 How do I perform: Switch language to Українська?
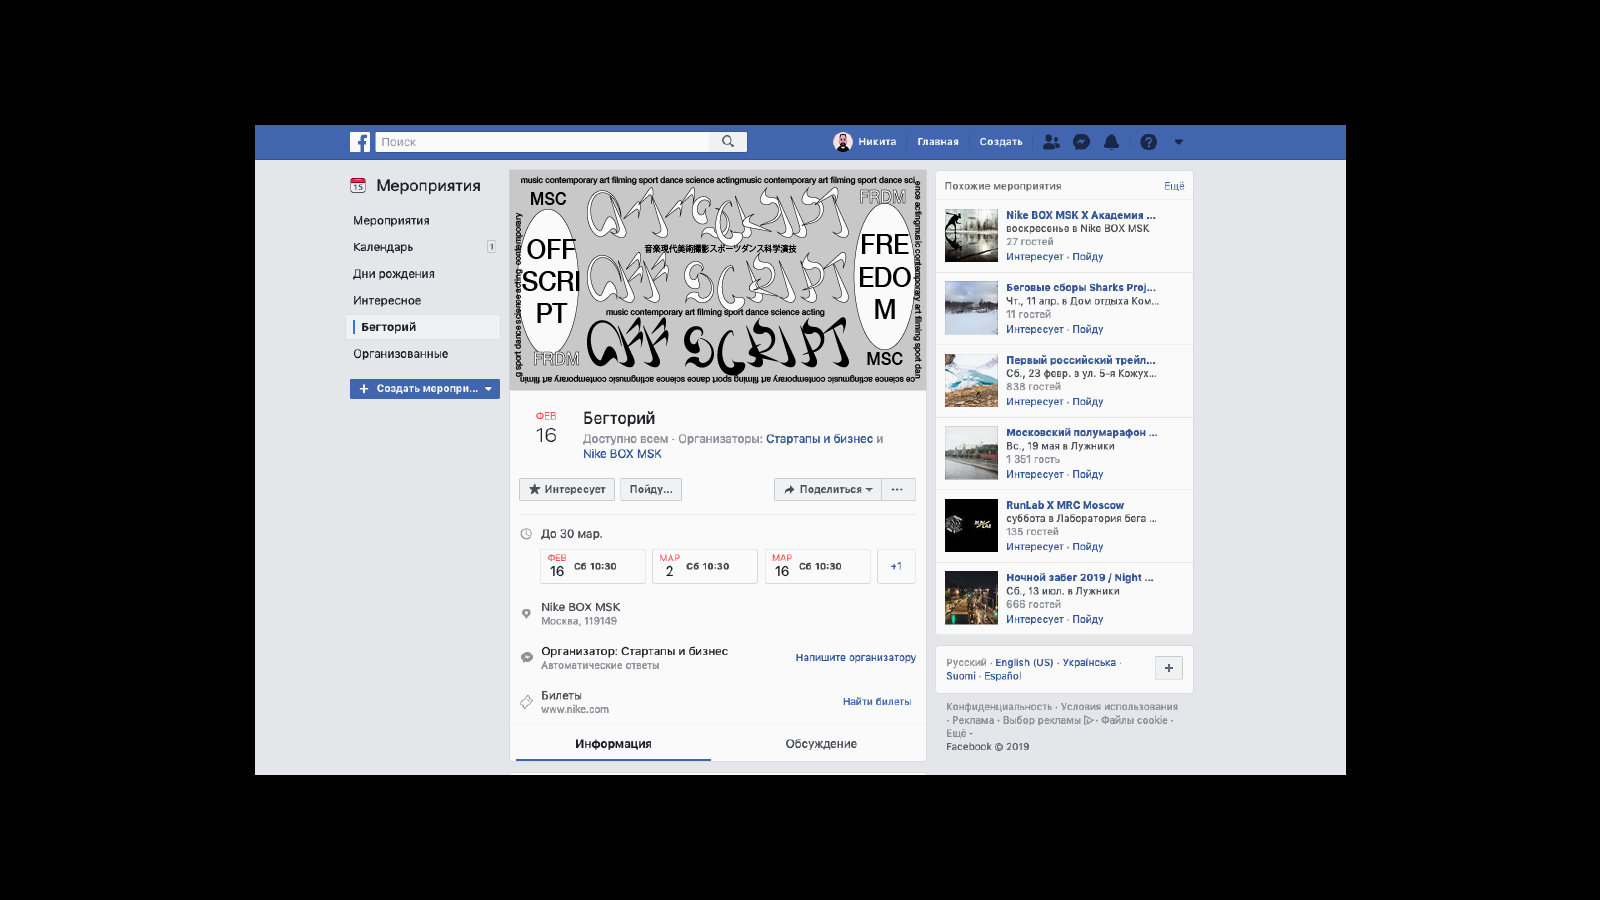tap(1089, 663)
